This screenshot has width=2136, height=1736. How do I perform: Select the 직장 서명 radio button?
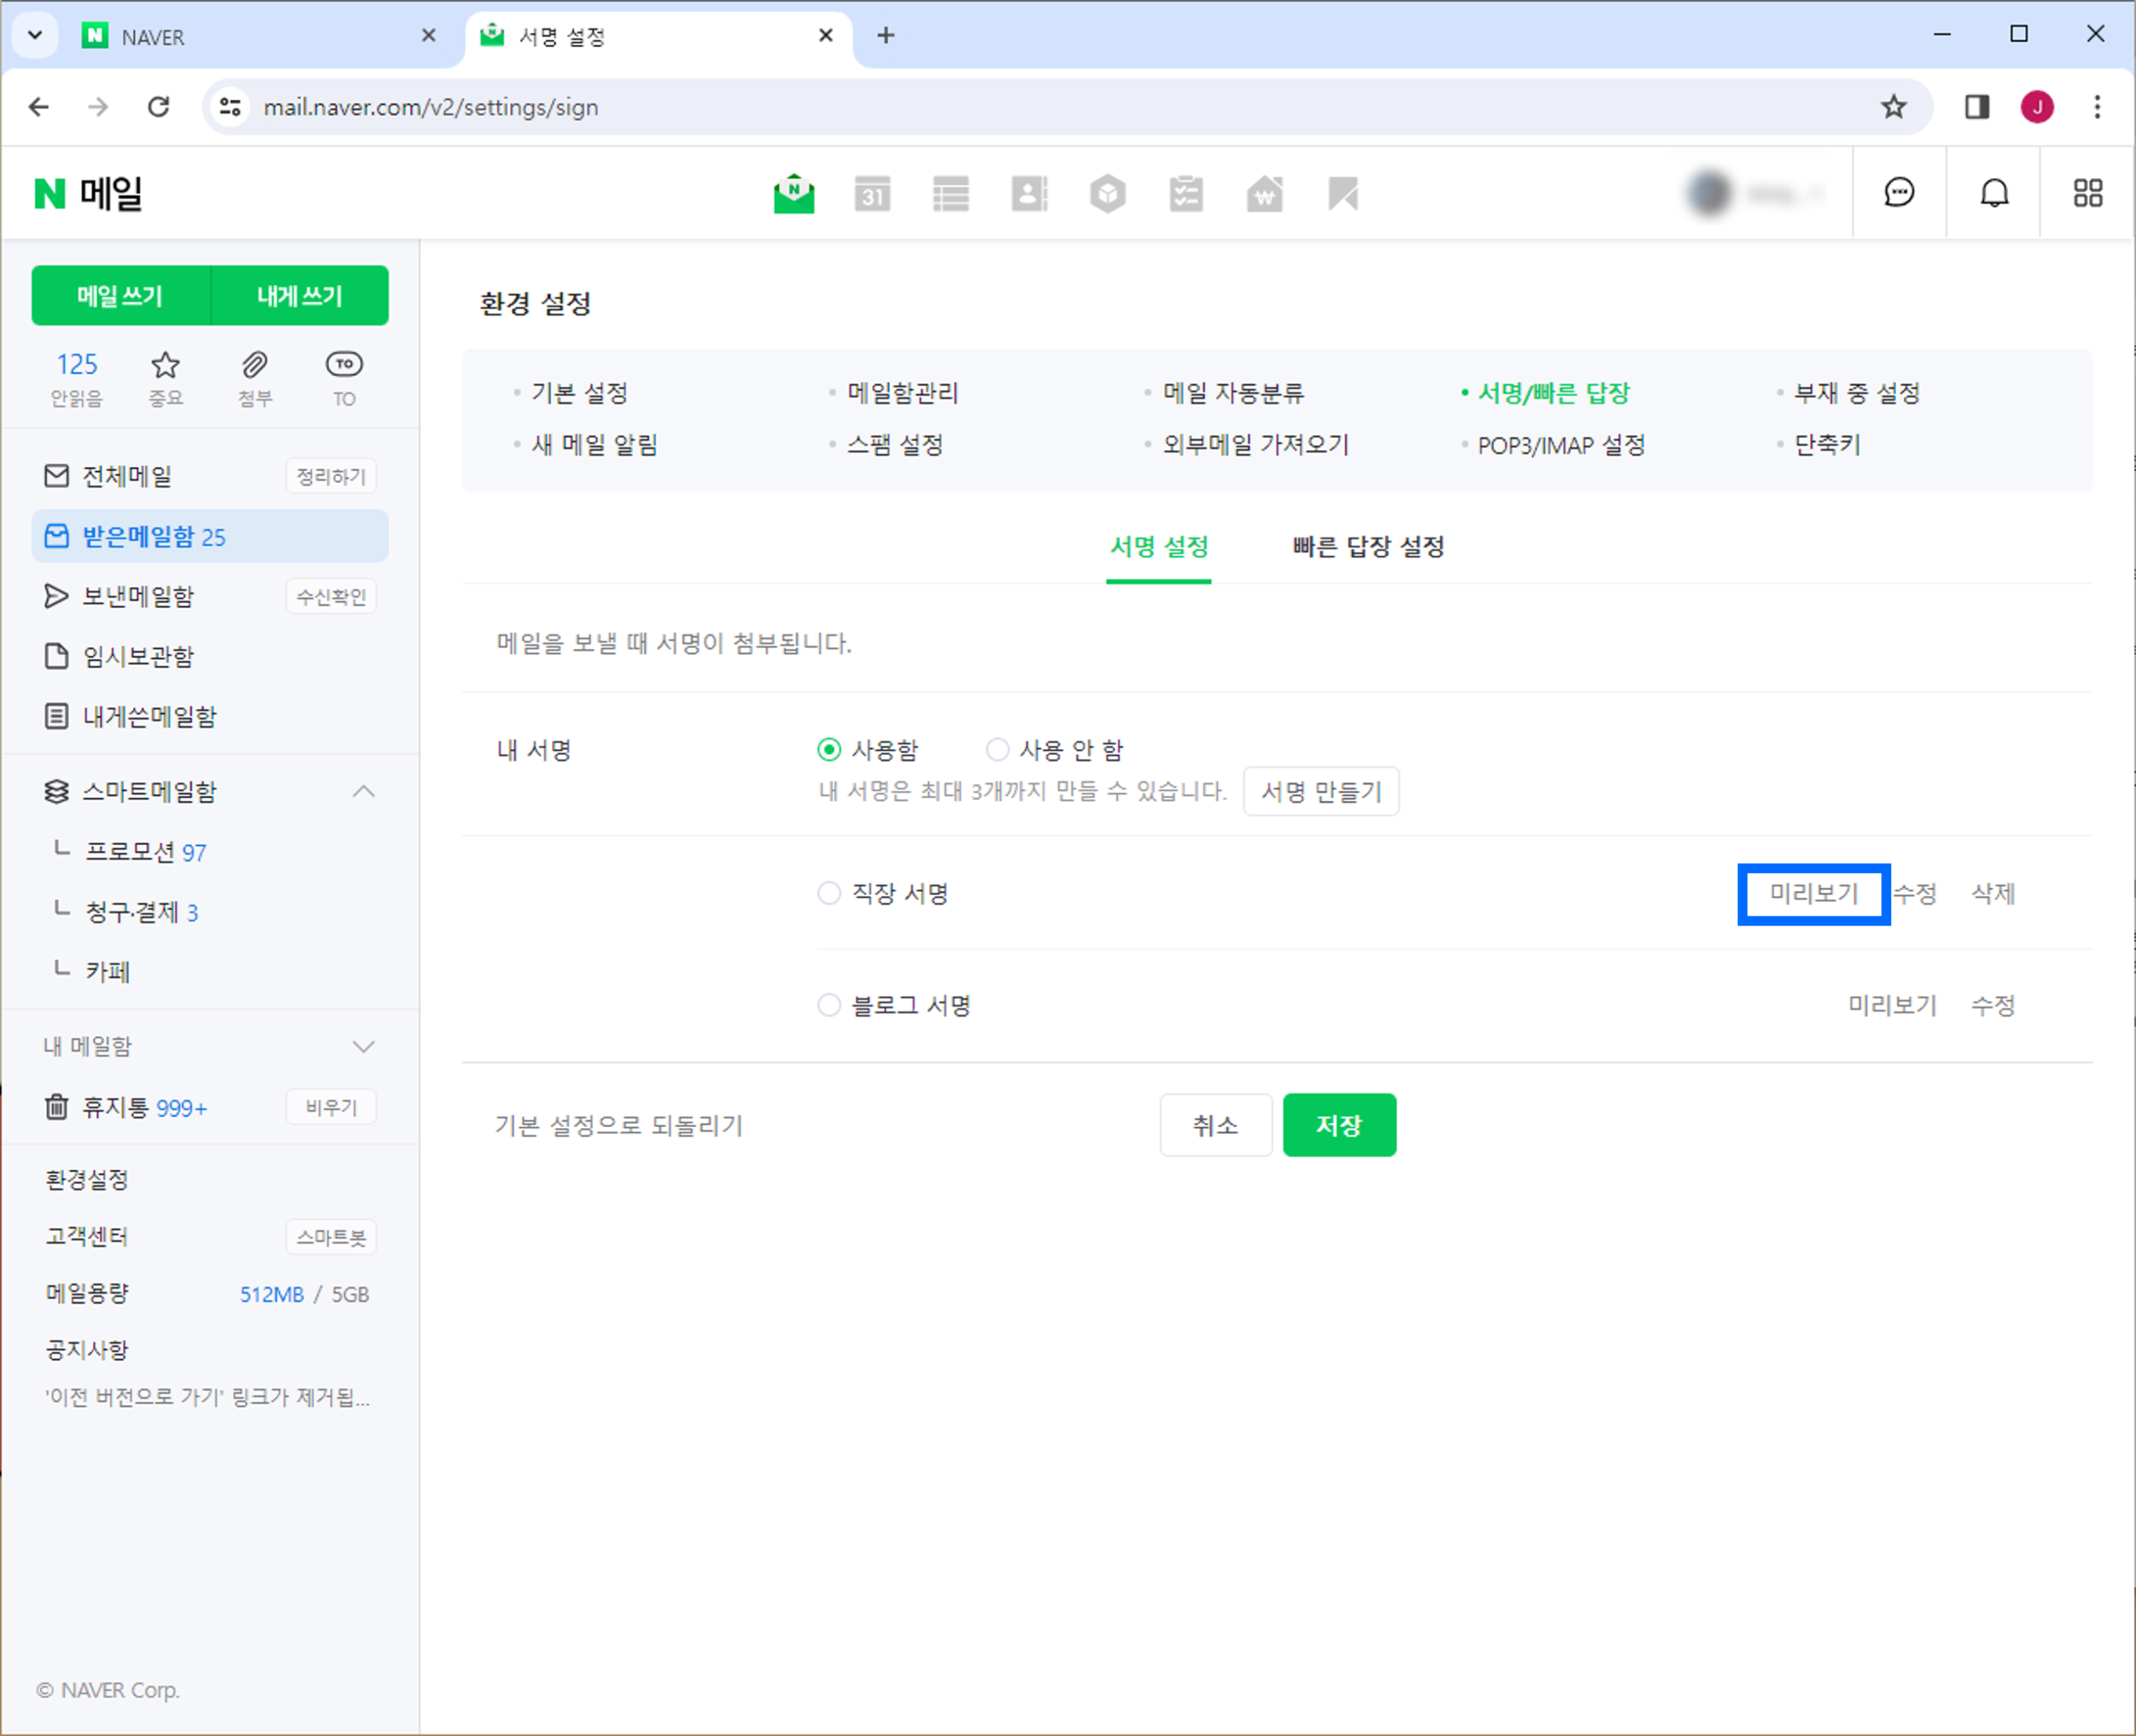click(829, 893)
